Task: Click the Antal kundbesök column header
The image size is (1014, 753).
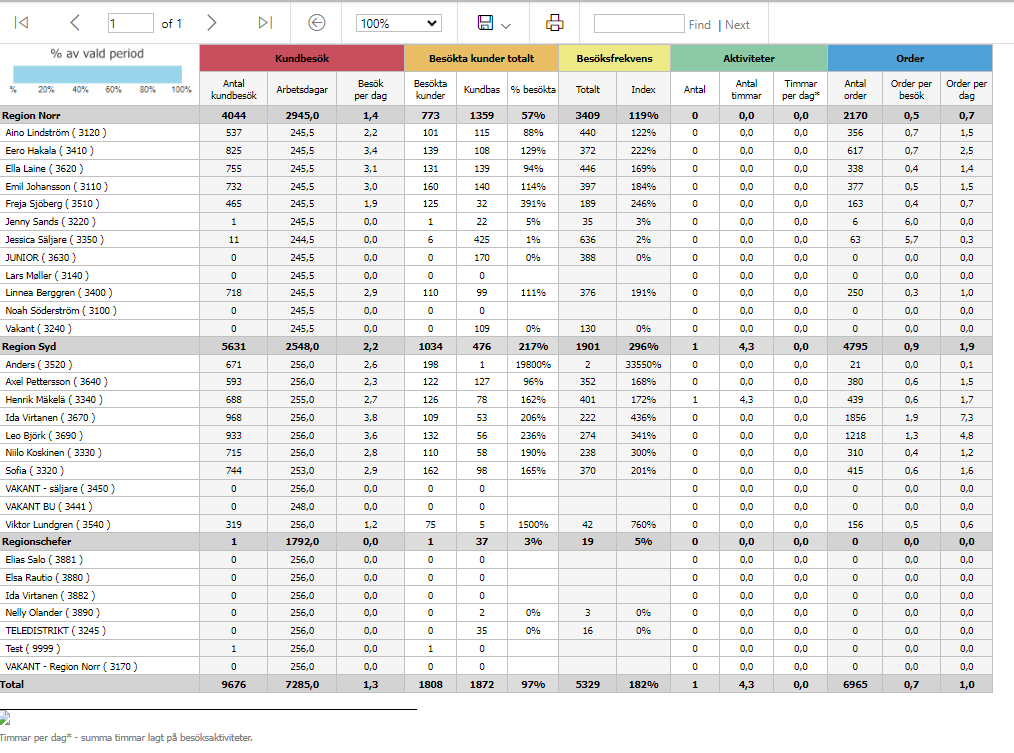Action: pos(233,89)
